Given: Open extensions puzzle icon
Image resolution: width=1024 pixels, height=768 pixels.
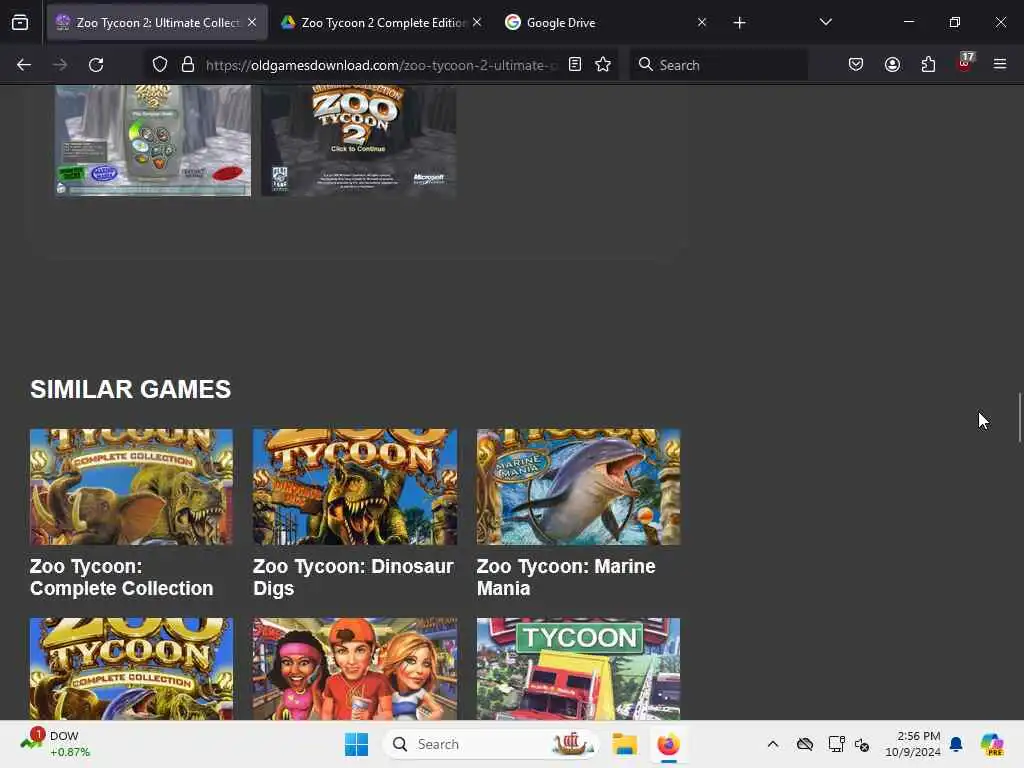Looking at the screenshot, I should 928,65.
